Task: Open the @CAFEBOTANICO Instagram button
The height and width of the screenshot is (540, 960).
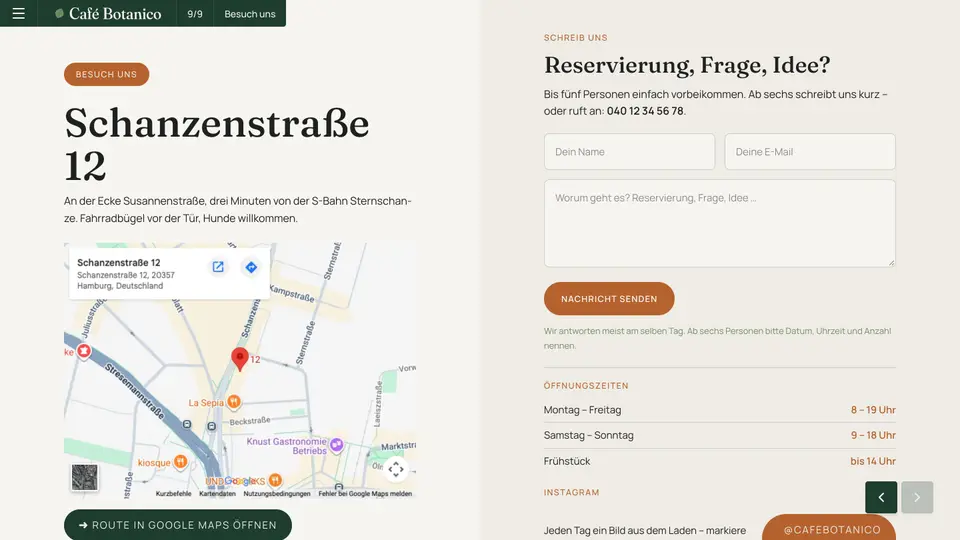Action: (829, 528)
